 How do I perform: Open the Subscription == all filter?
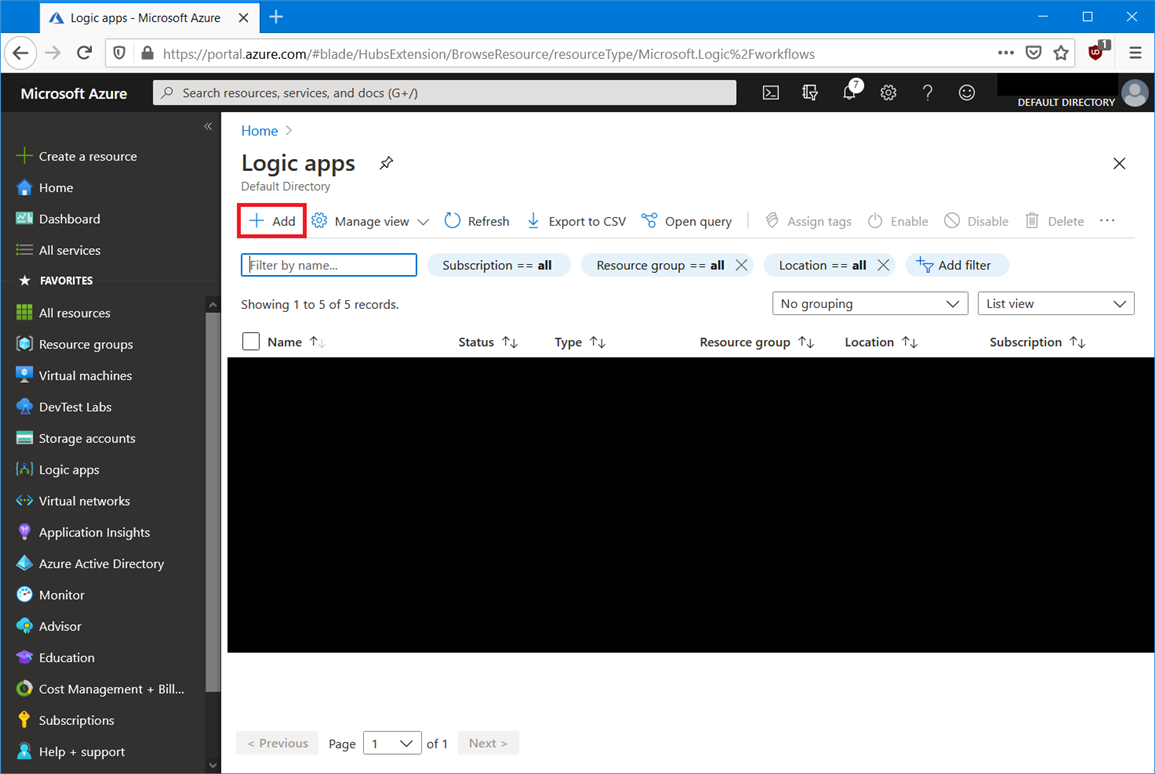(x=498, y=265)
